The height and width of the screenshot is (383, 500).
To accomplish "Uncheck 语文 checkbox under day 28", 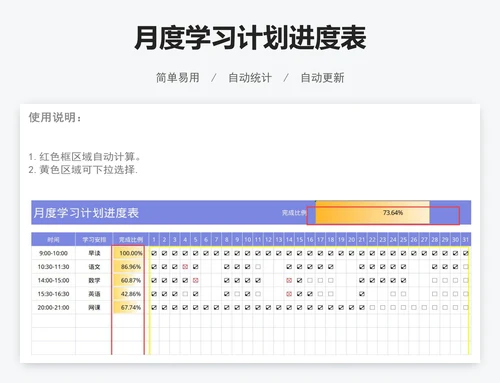I will [435, 267].
